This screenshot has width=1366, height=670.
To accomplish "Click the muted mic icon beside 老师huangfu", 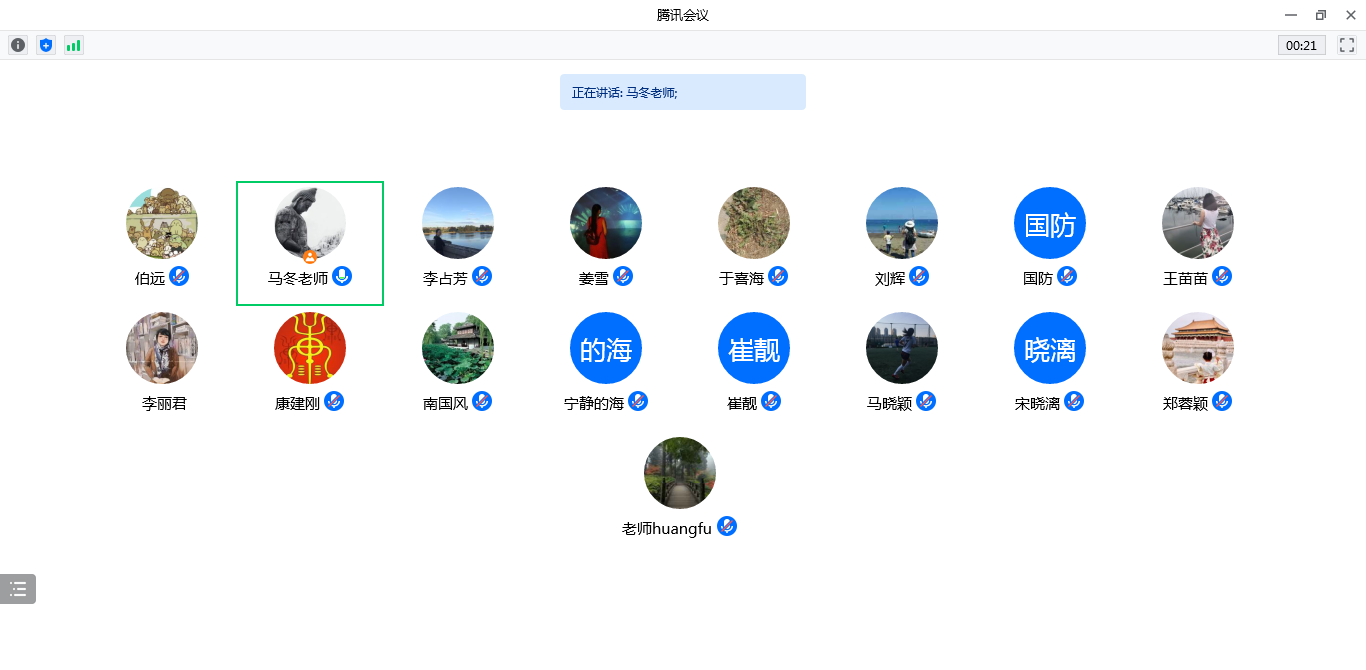I will [x=727, y=527].
